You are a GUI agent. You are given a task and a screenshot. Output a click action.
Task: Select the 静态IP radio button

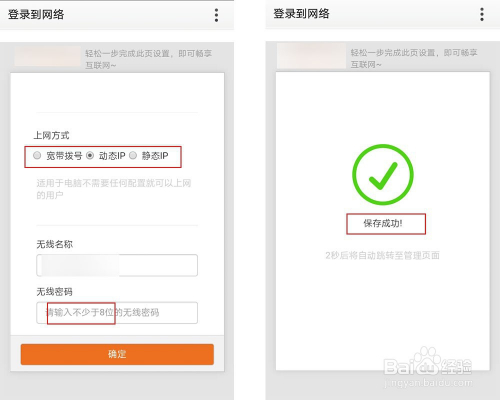[x=133, y=155]
